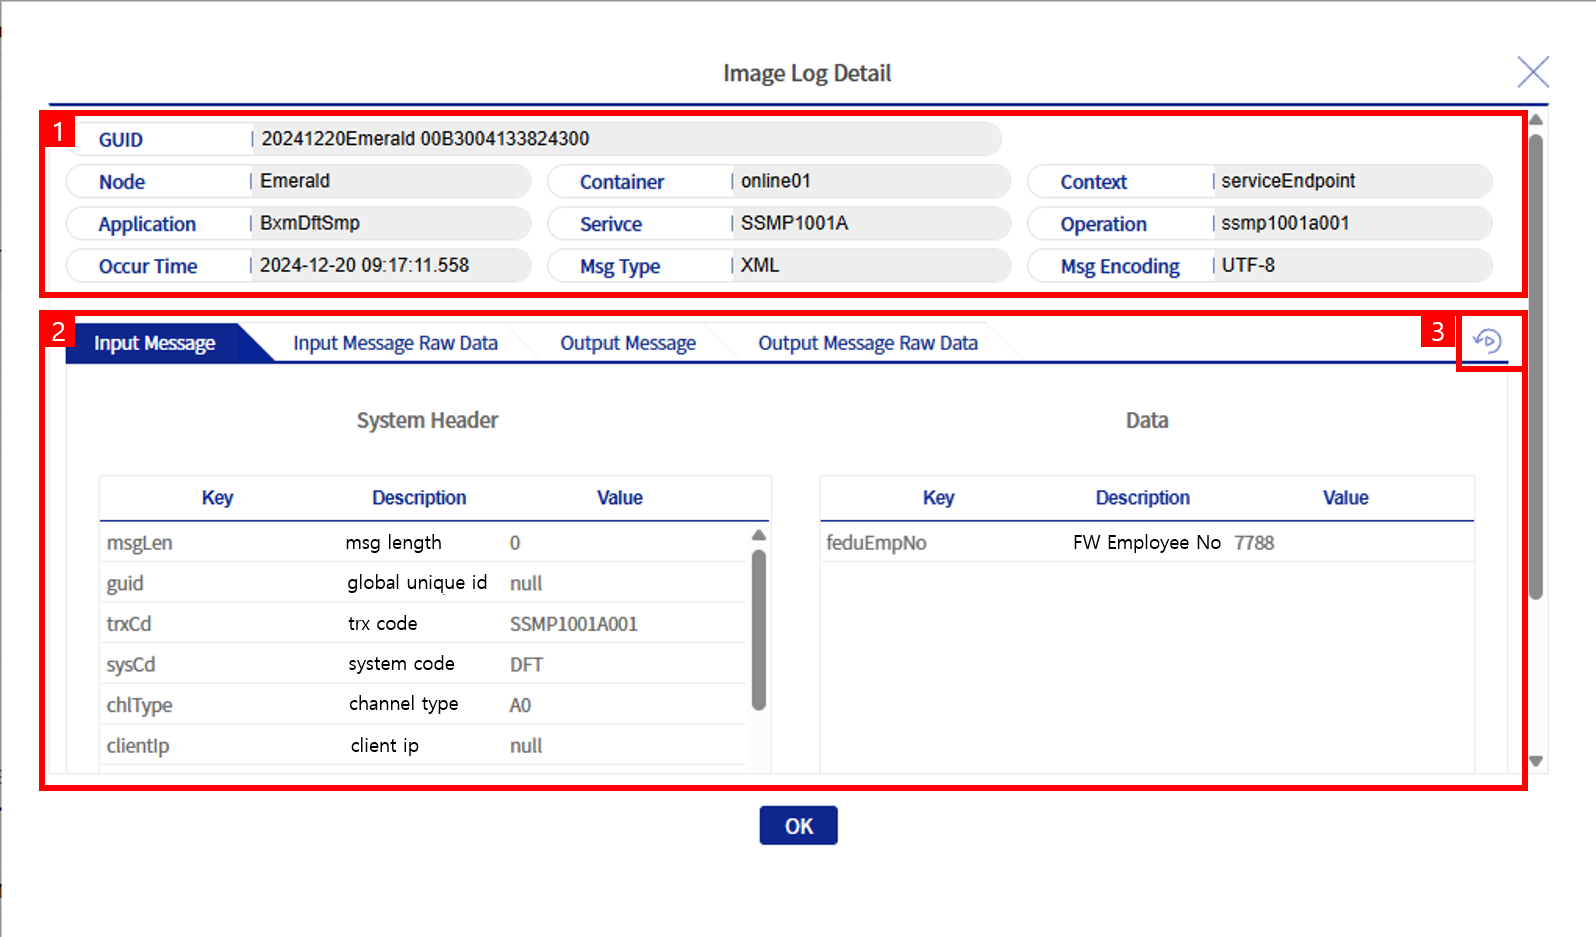1596x937 pixels.
Task: Click the Description header in System Header table
Action: [x=419, y=498]
